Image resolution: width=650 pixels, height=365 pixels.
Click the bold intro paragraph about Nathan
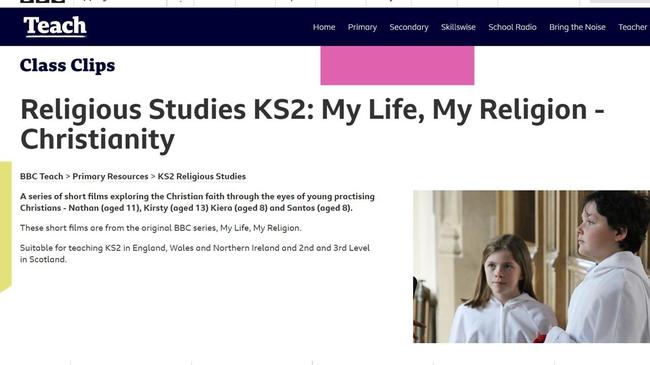[x=197, y=202]
